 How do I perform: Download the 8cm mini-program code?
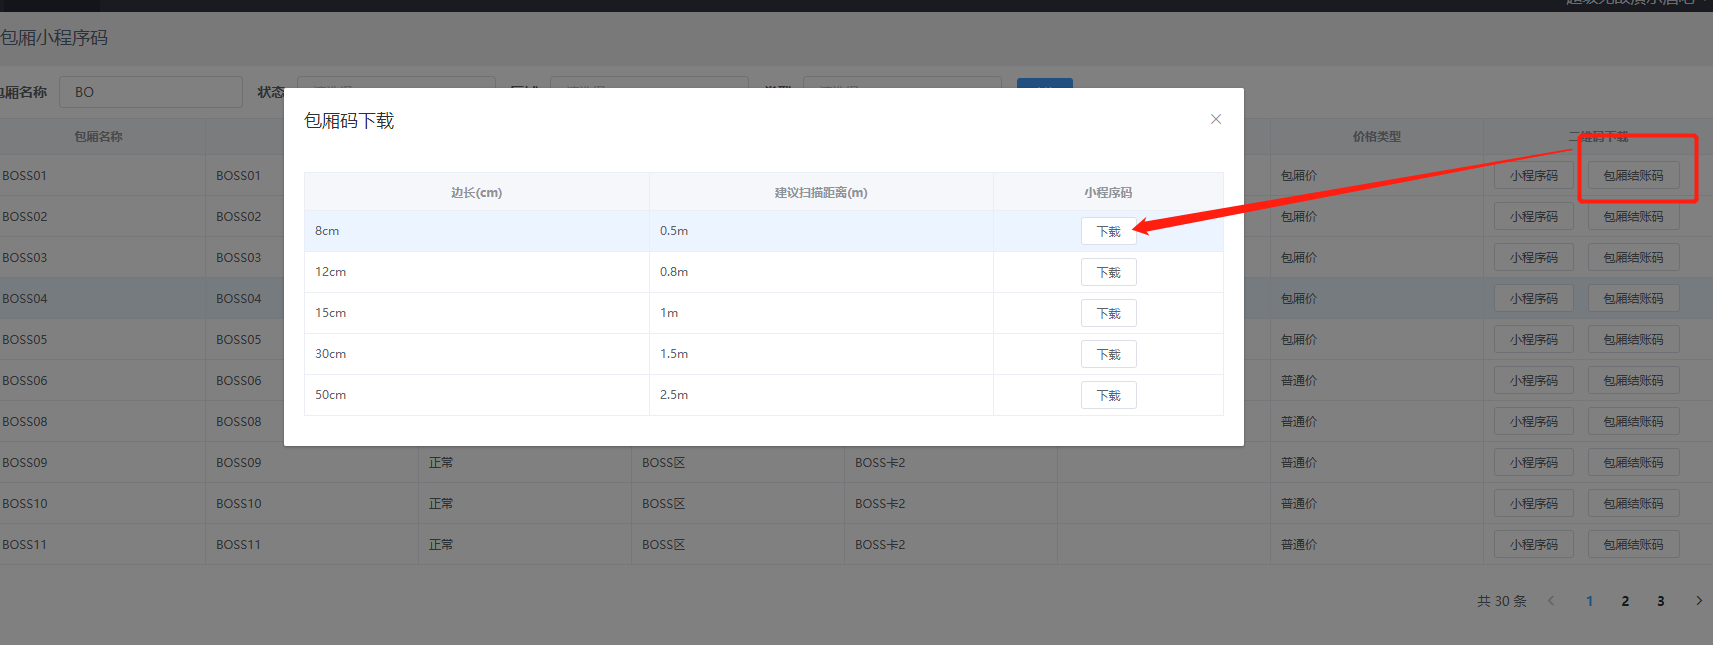click(x=1108, y=231)
